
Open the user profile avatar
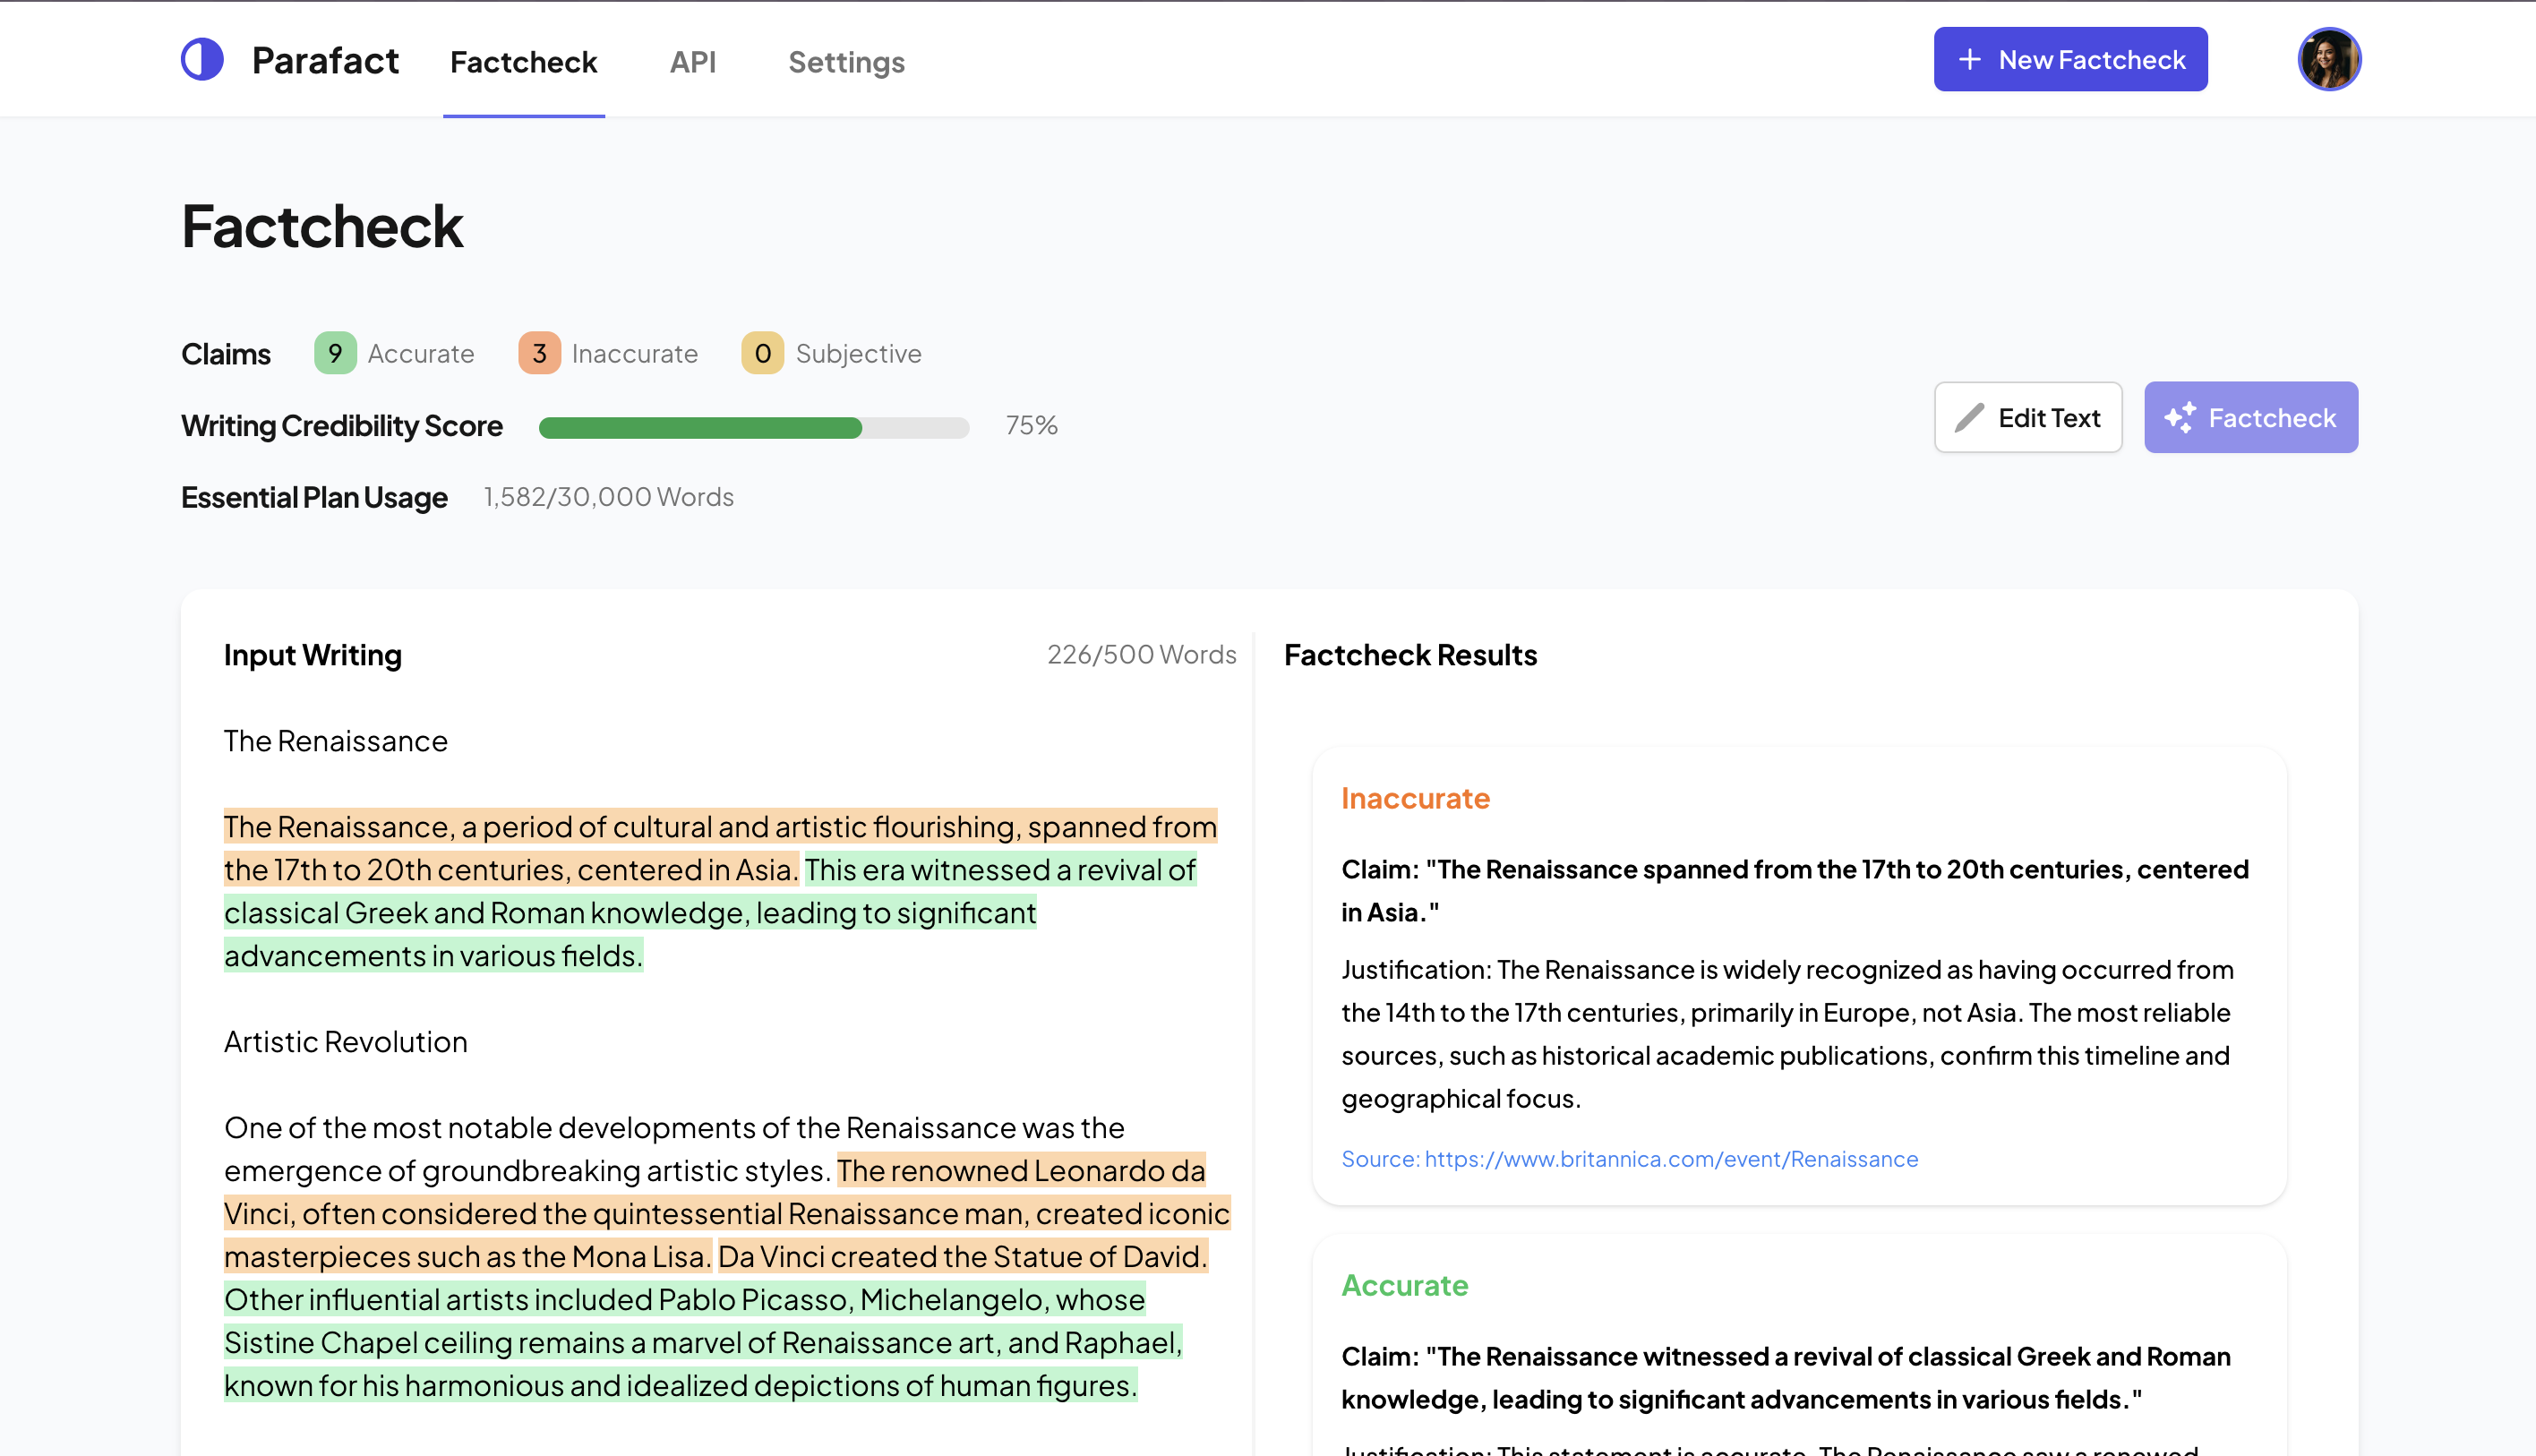click(x=2328, y=60)
